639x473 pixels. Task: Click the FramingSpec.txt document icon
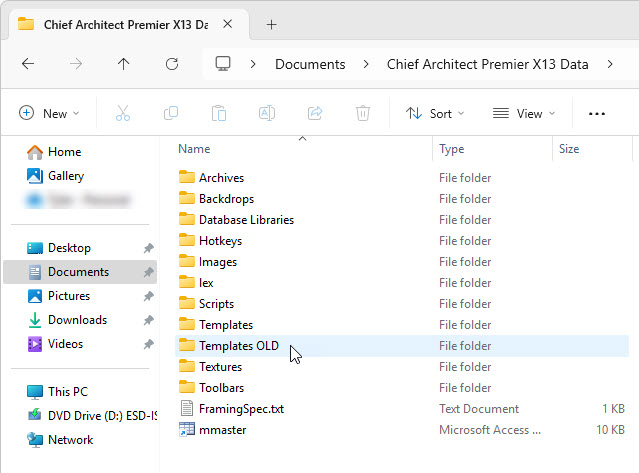click(187, 408)
